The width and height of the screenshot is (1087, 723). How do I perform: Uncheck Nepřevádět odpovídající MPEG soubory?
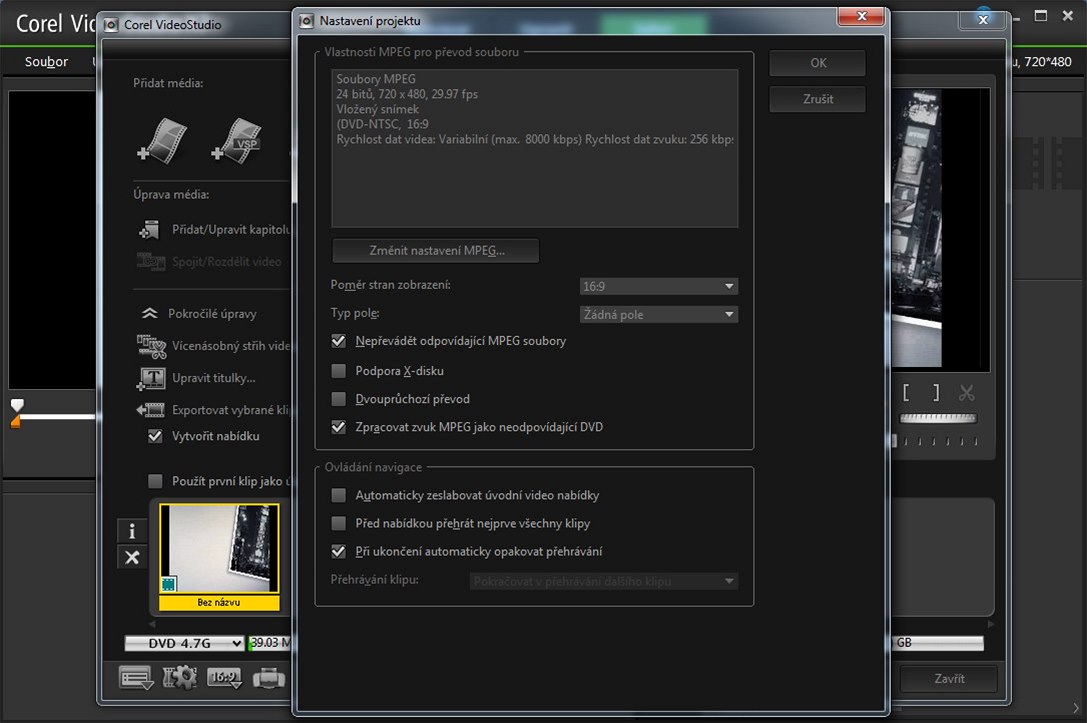[339, 341]
